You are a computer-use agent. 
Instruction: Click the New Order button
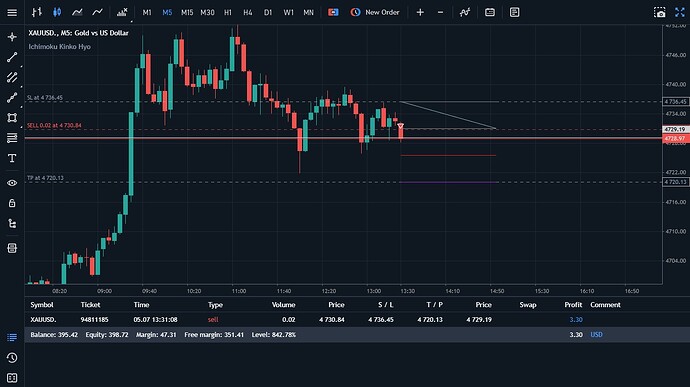click(375, 12)
